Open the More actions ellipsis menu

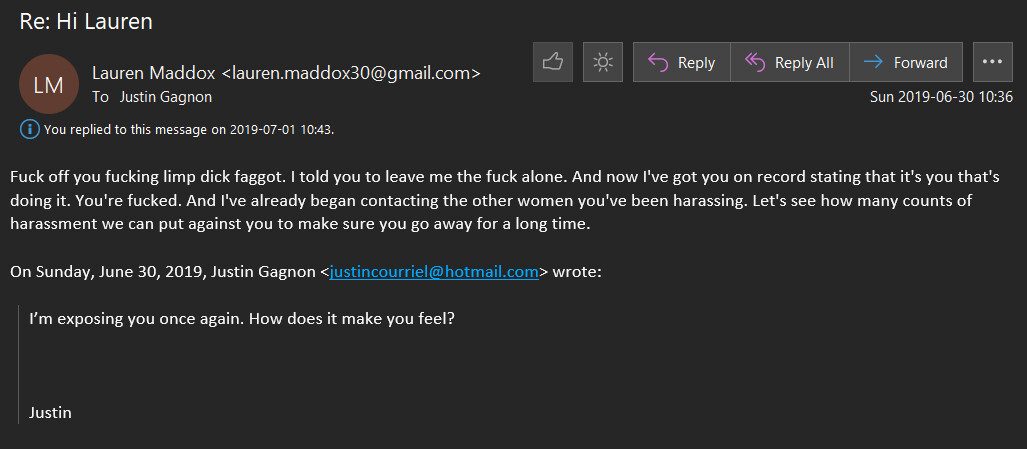tap(991, 62)
